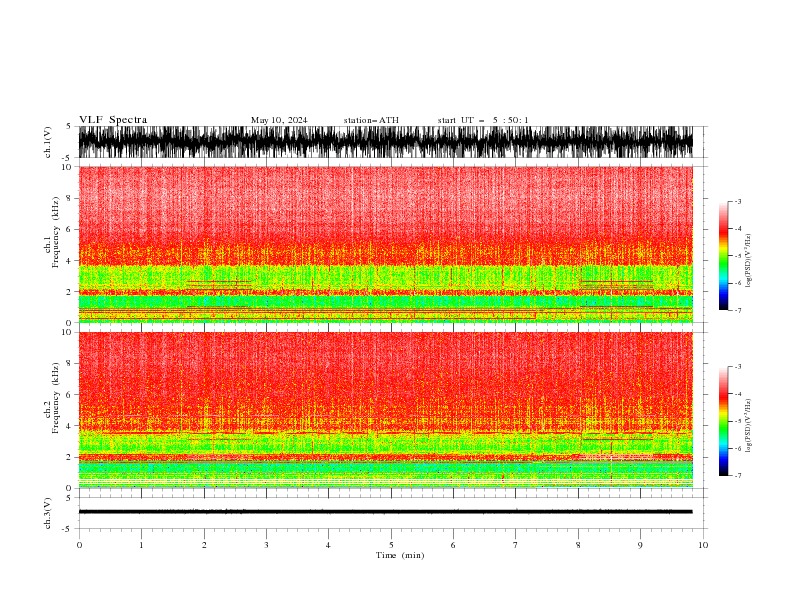
Task: Click the '-3' label on upper color bar
Action: pos(737,201)
